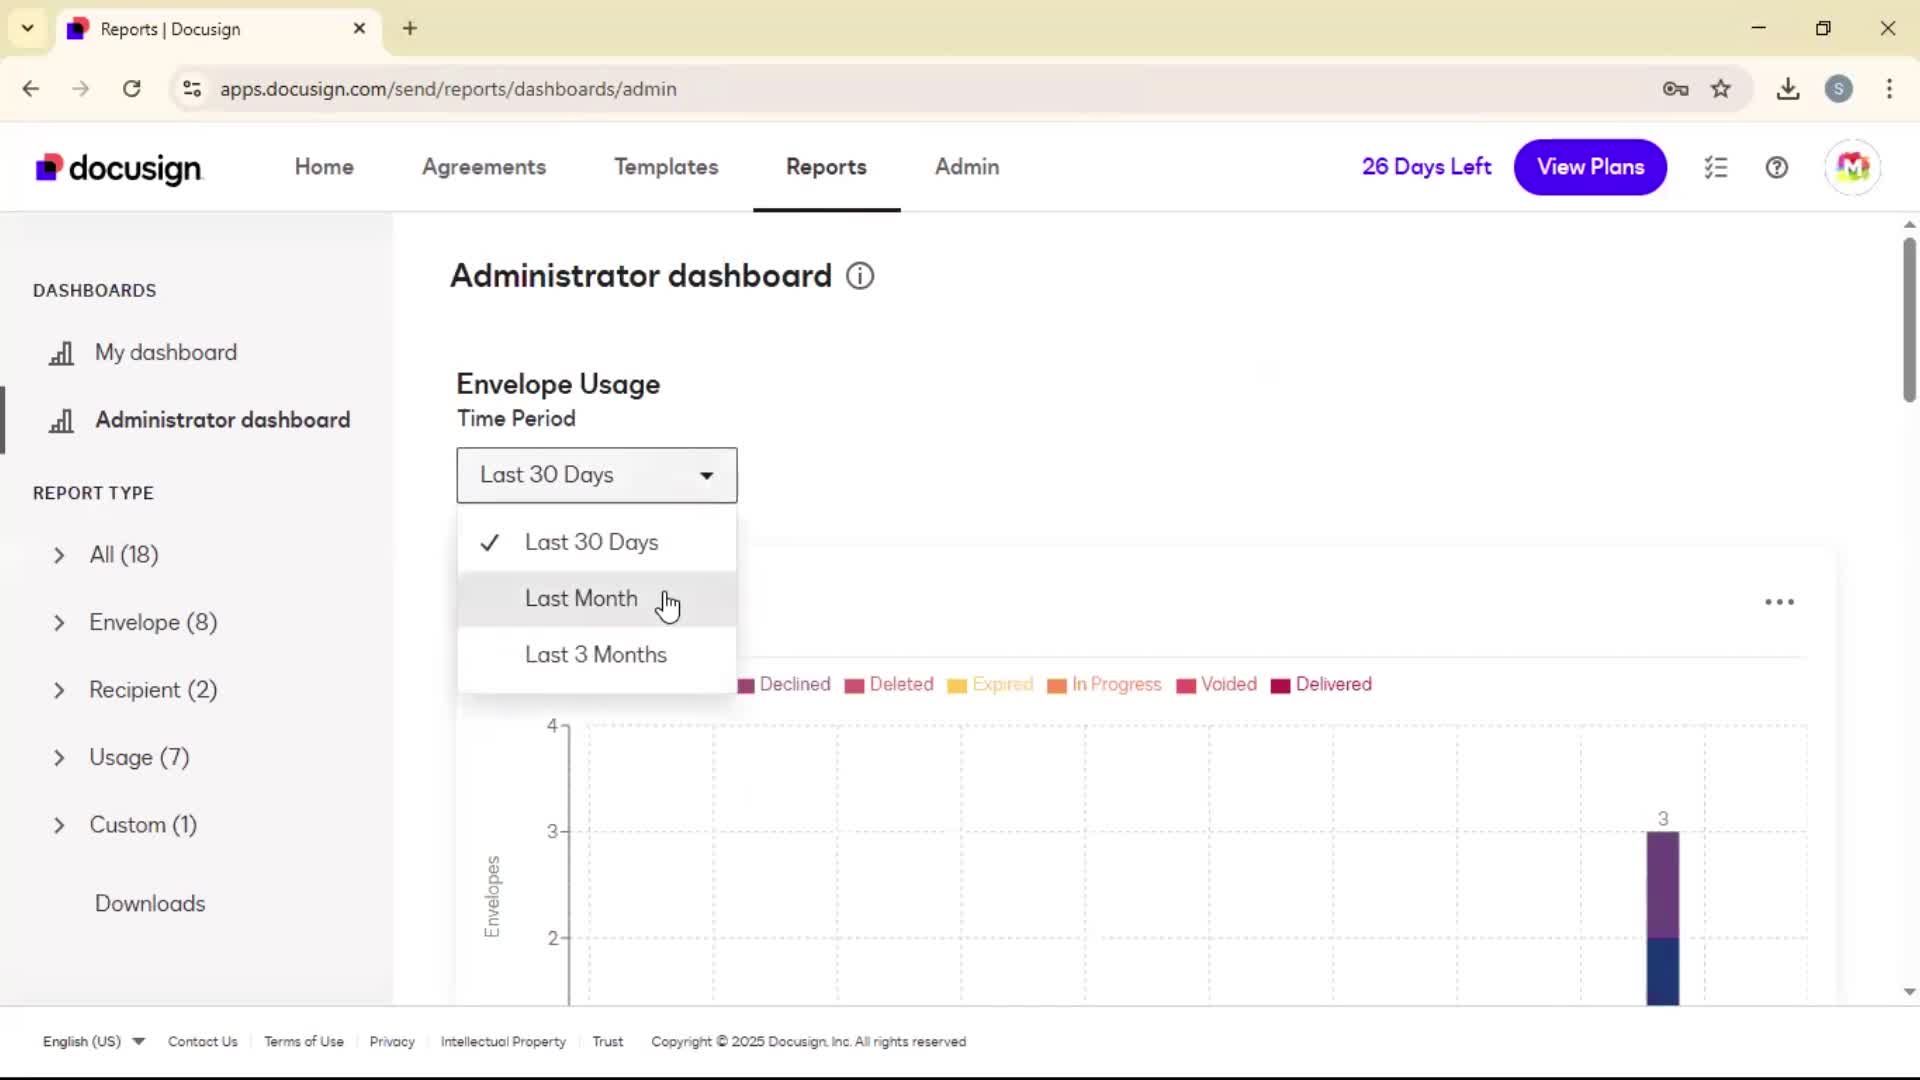Image resolution: width=1920 pixels, height=1080 pixels.
Task: Open the Privacy footer link
Action: point(392,1041)
